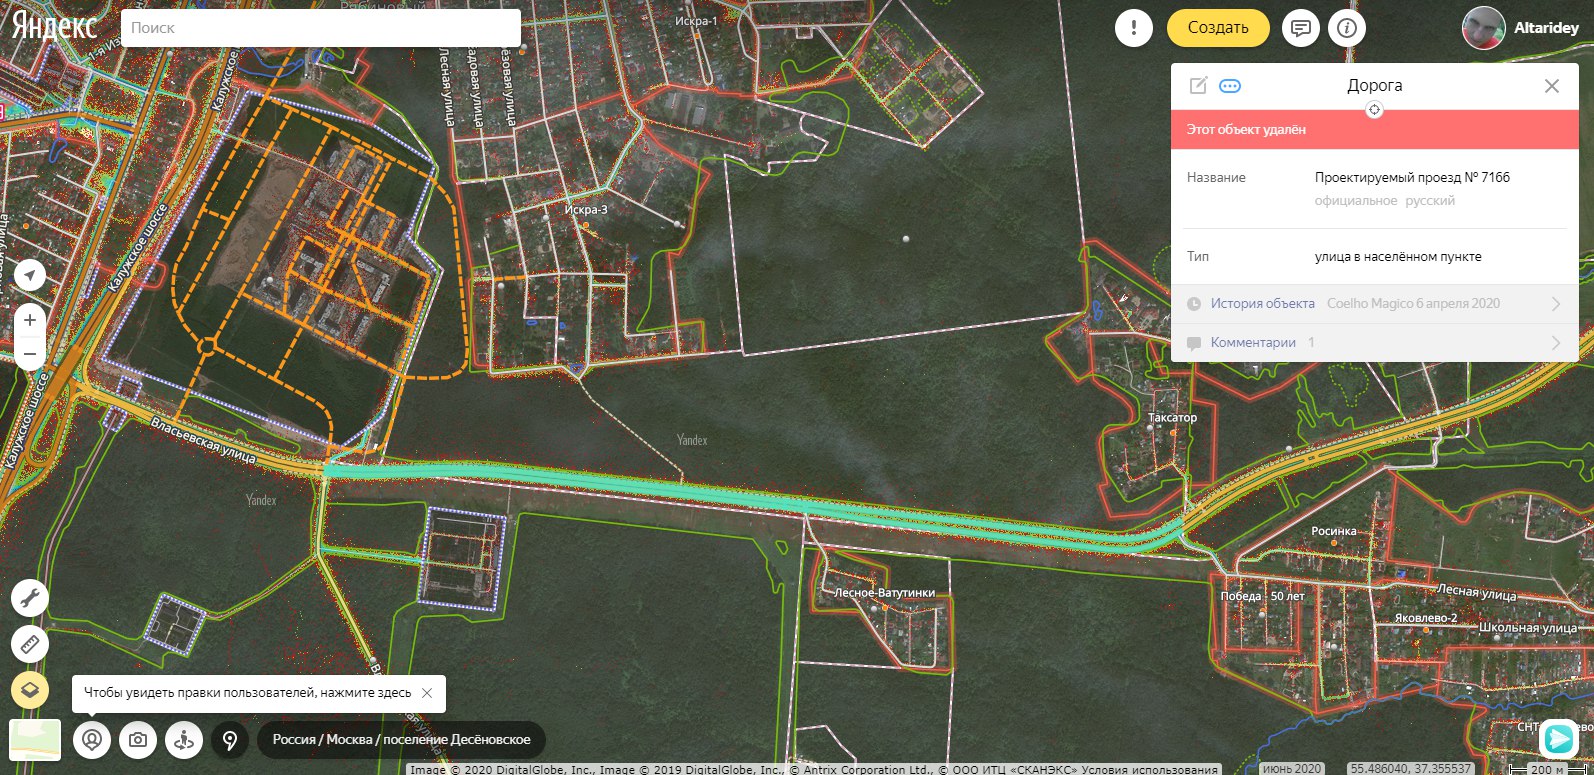Click the chevron arrow on Комментарии row

pyautogui.click(x=1556, y=343)
